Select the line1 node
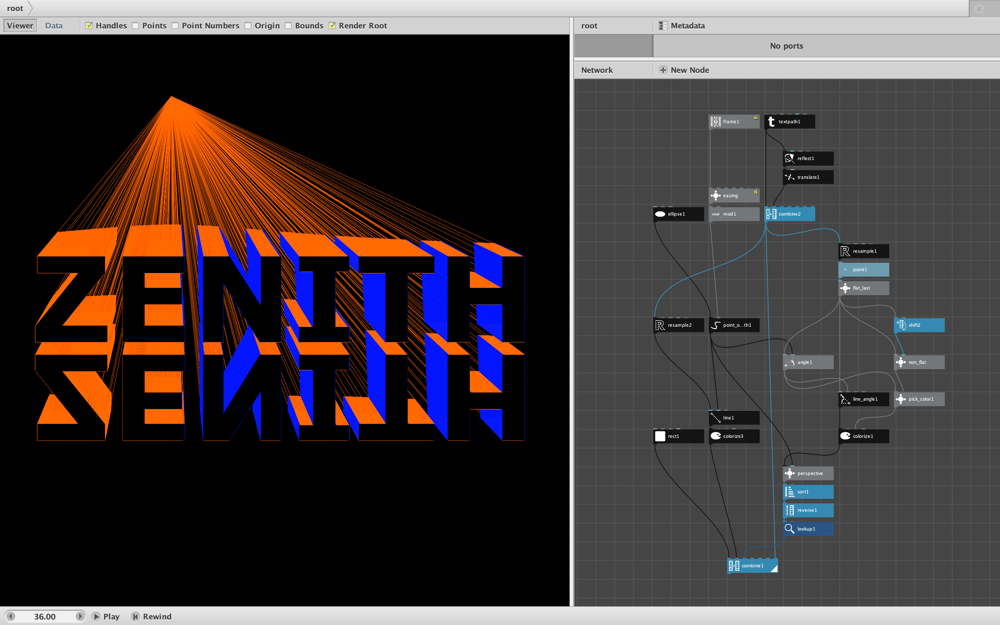Viewport: 1000px width, 625px height. [734, 417]
